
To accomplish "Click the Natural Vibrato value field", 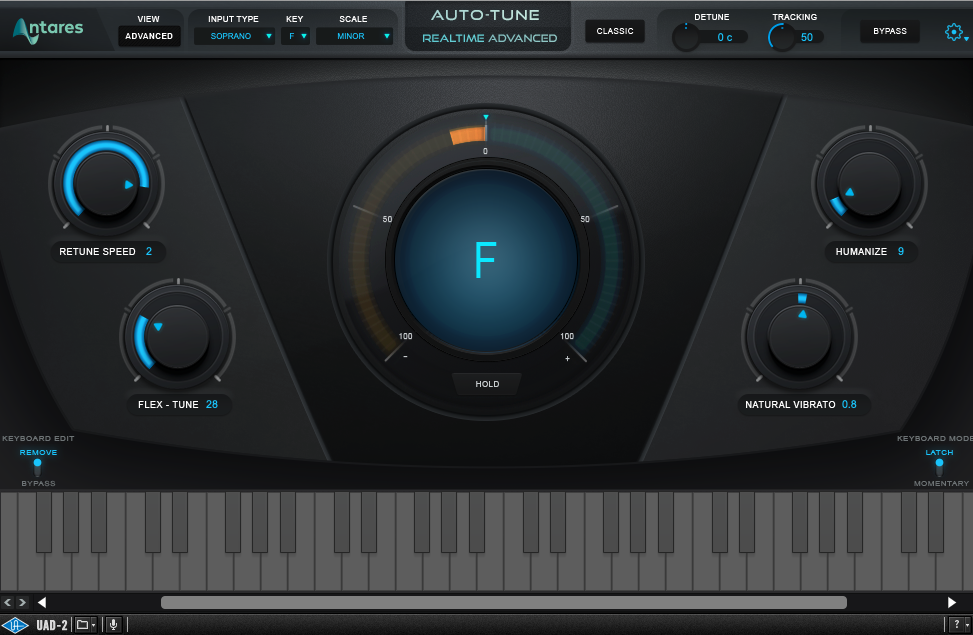I will [x=849, y=405].
